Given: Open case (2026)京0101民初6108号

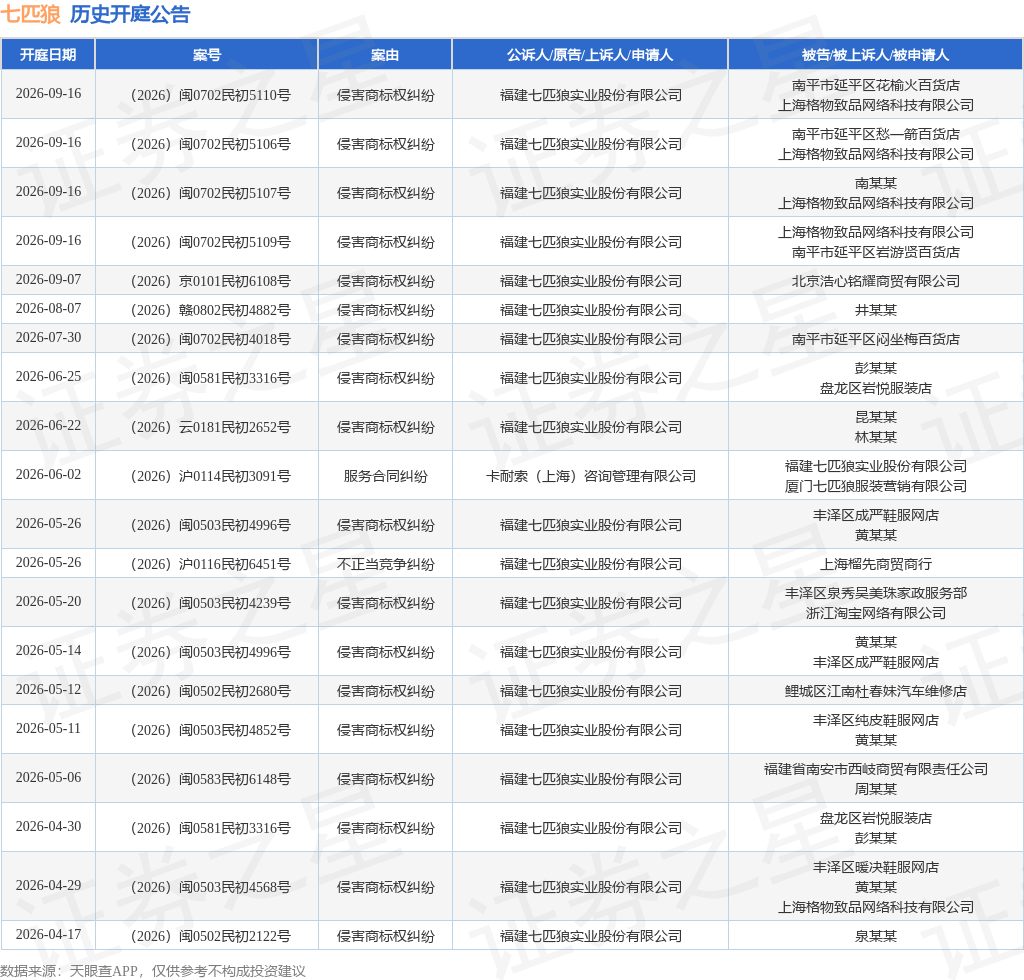Looking at the screenshot, I should coord(210,281).
